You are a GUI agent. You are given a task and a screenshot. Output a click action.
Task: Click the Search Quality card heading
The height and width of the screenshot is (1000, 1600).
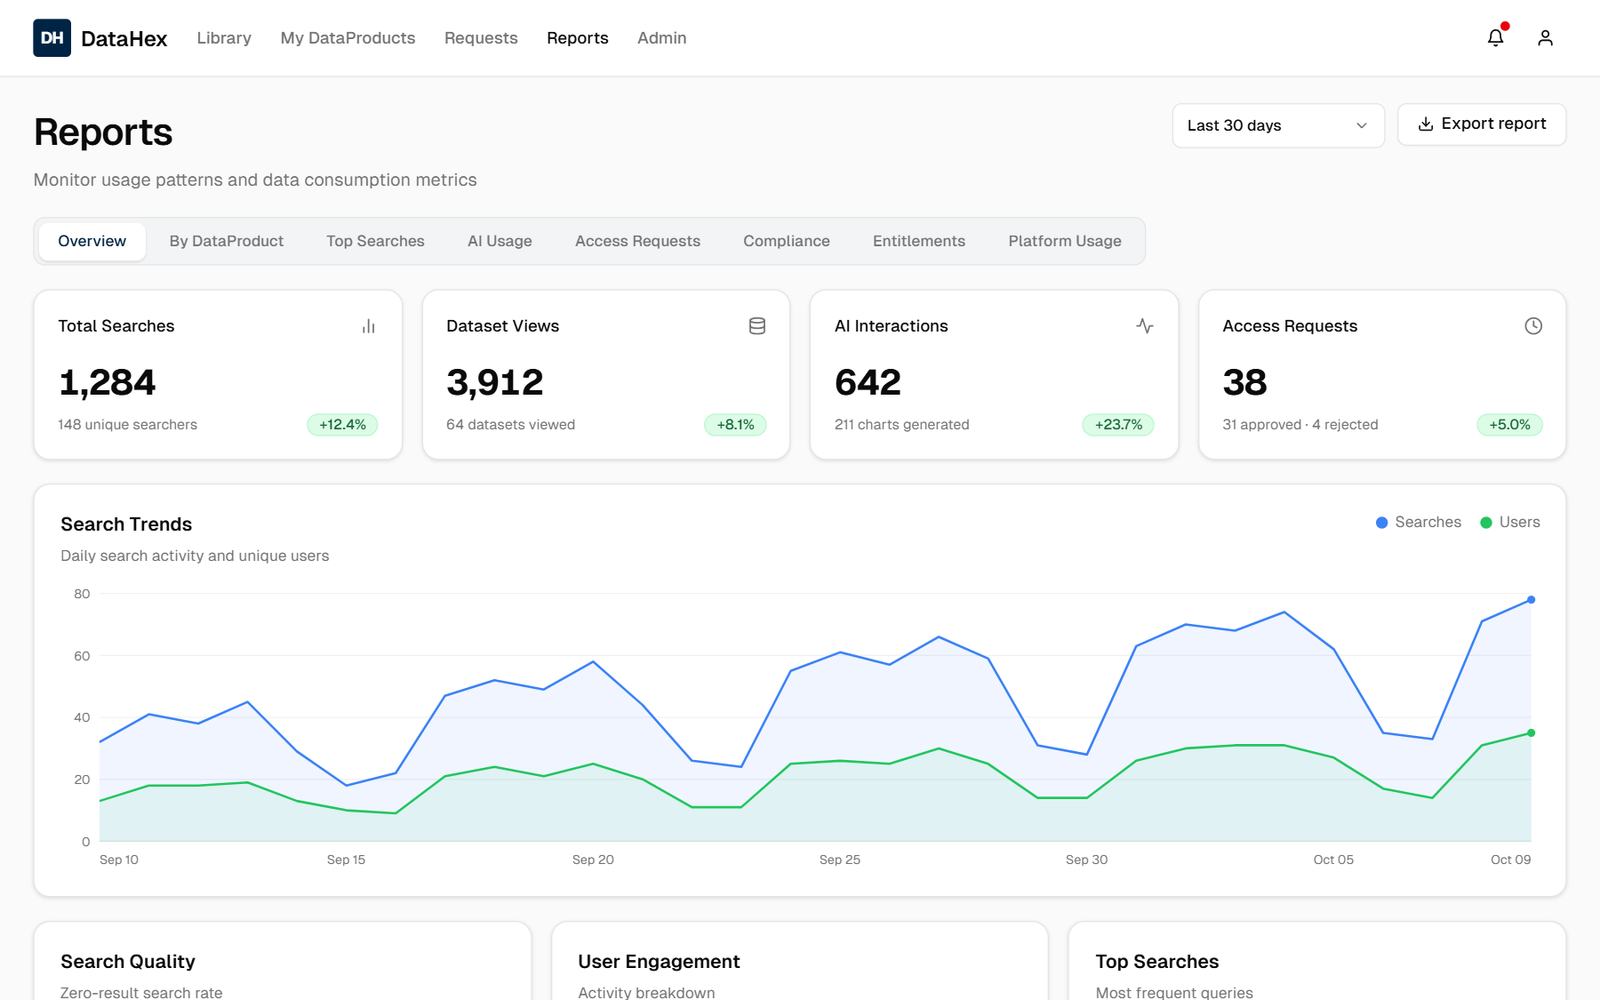pyautogui.click(x=128, y=961)
